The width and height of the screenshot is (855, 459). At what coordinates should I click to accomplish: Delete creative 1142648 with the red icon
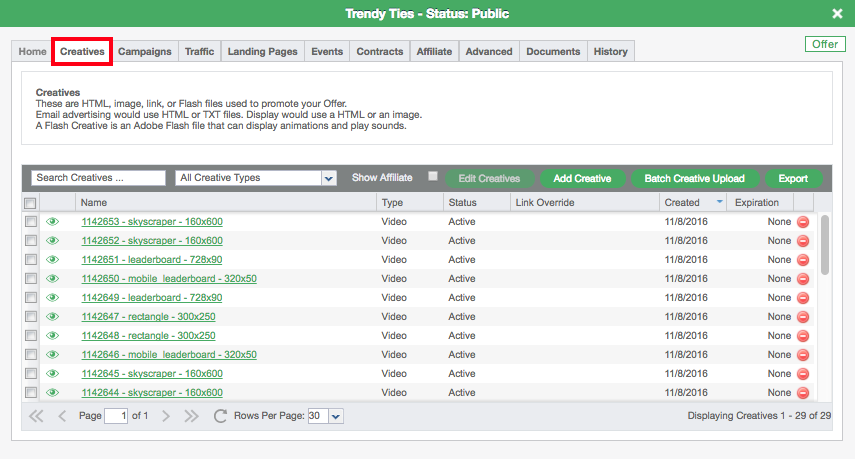click(803, 336)
